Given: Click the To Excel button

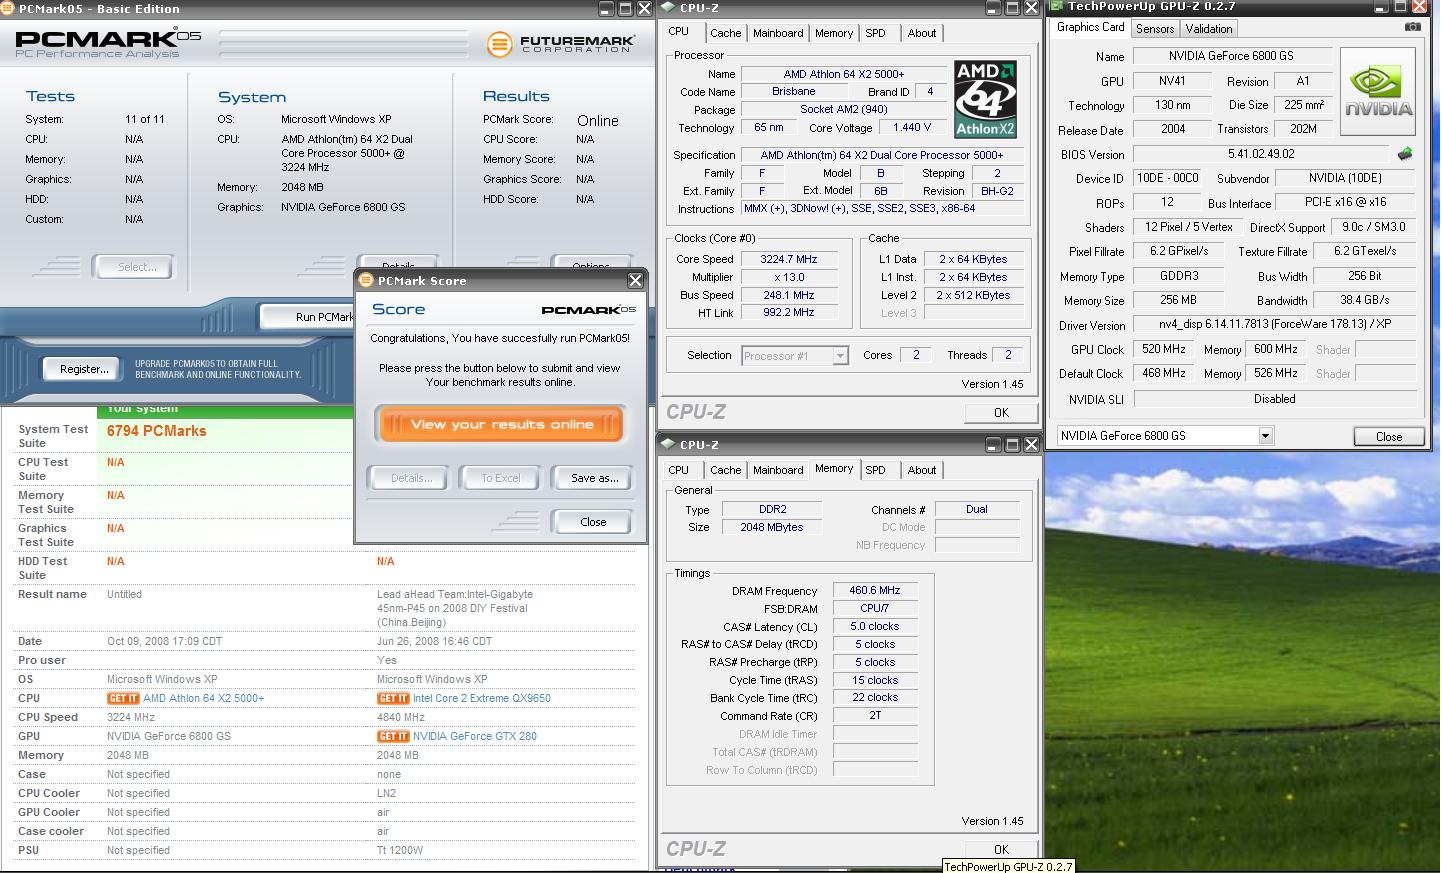Looking at the screenshot, I should (x=501, y=478).
